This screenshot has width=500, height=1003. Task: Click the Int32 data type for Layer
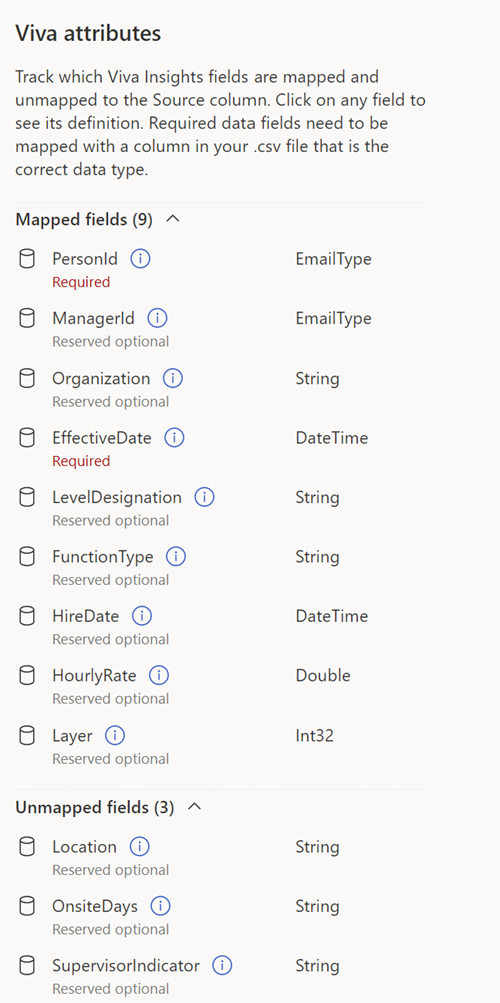click(x=315, y=736)
